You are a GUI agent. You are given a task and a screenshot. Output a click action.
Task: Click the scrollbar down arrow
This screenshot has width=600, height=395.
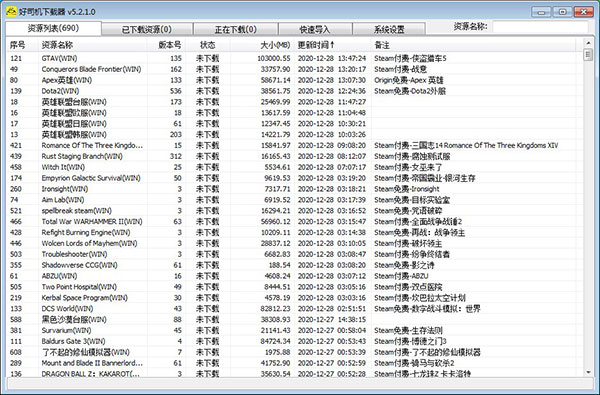[588, 372]
